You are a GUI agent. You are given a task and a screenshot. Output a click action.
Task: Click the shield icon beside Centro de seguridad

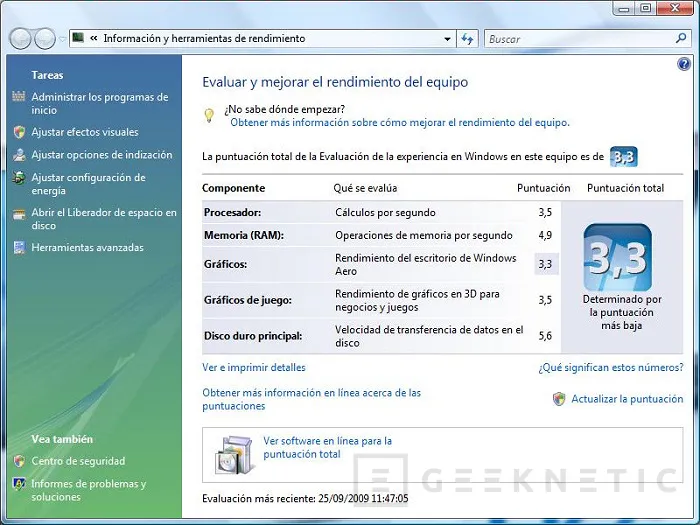coord(19,461)
